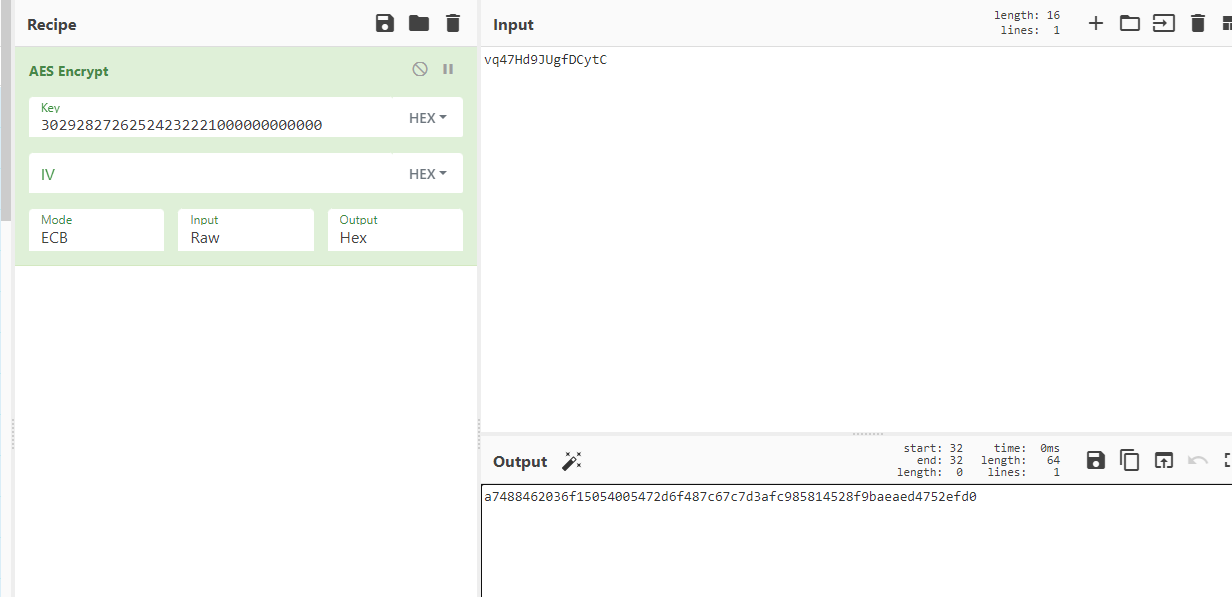Click the output hex ciphertext string
This screenshot has height=597, width=1232.
730,497
